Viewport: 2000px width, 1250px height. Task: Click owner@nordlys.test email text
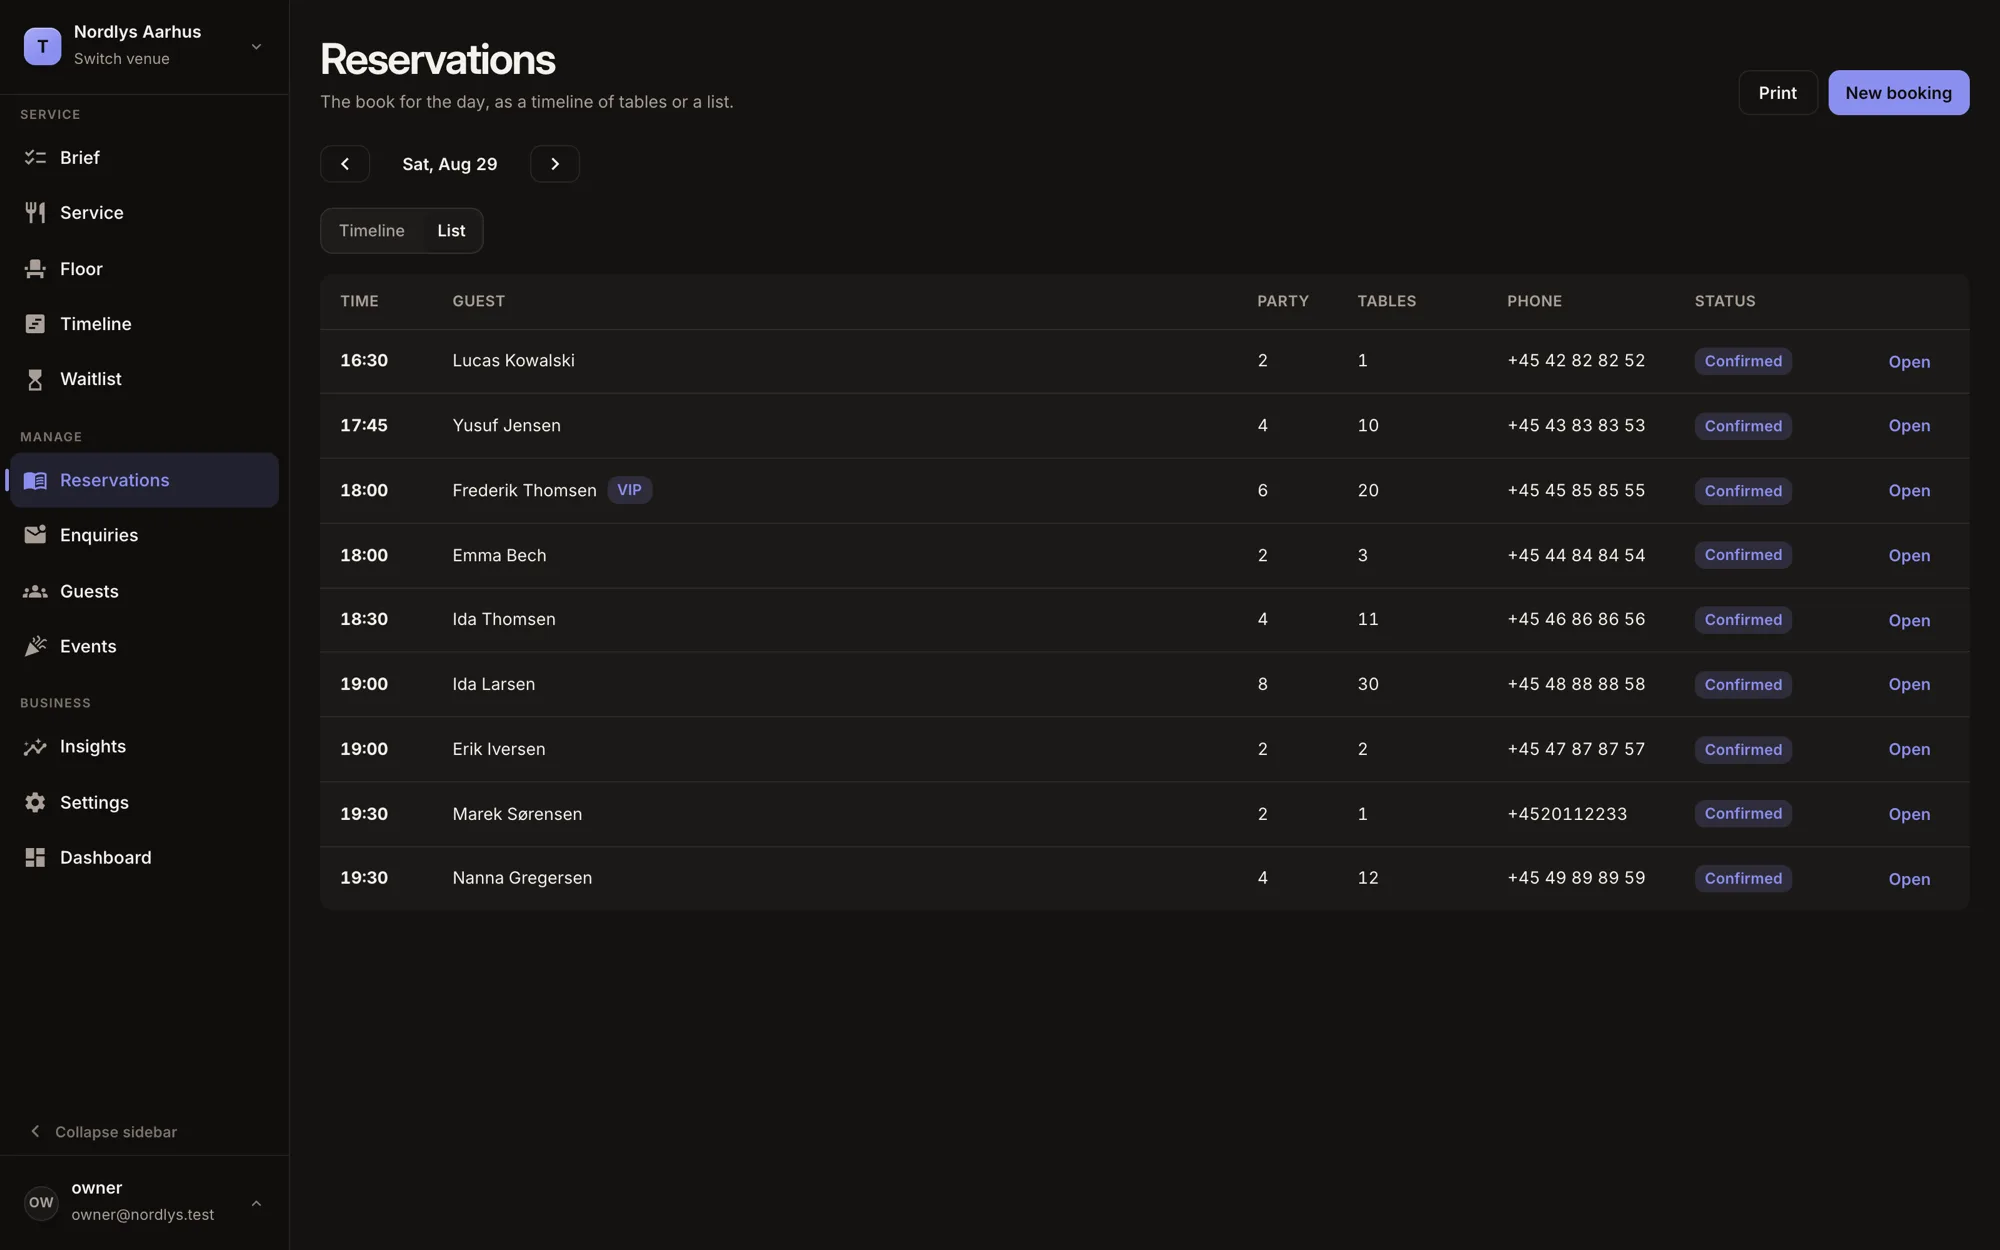(142, 1215)
